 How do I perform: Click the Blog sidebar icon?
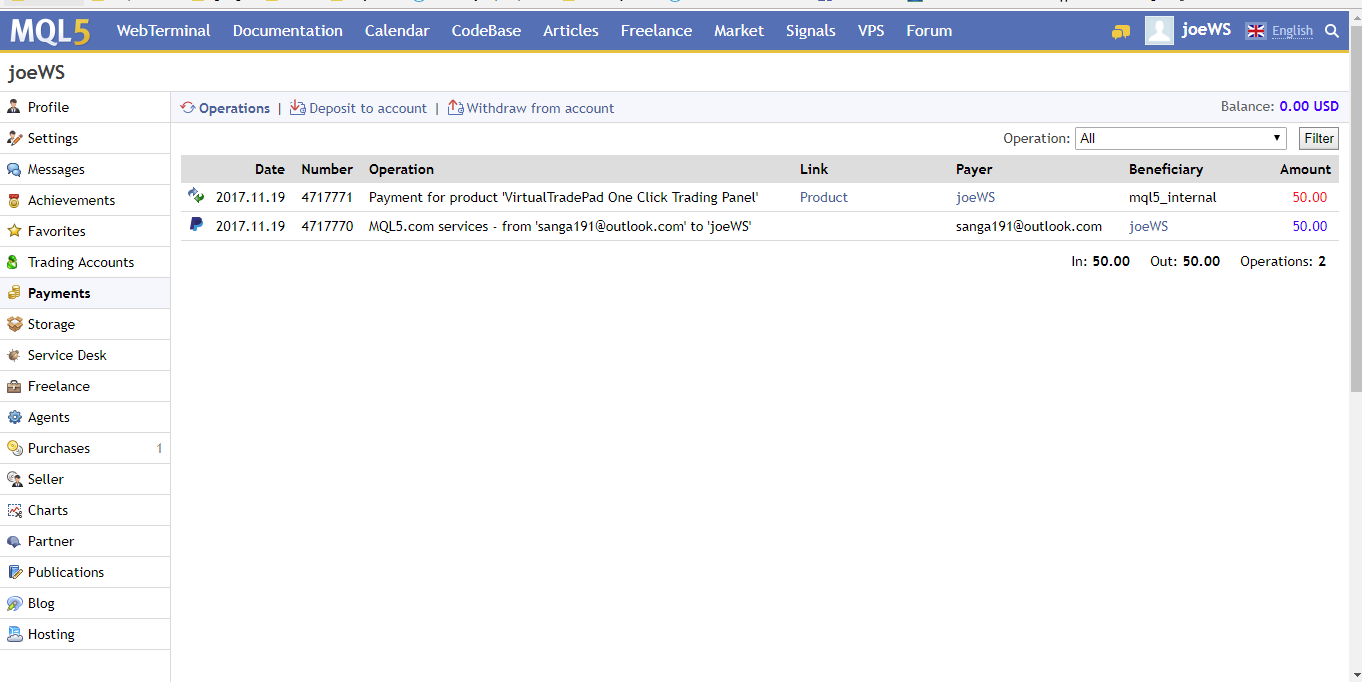tap(14, 603)
